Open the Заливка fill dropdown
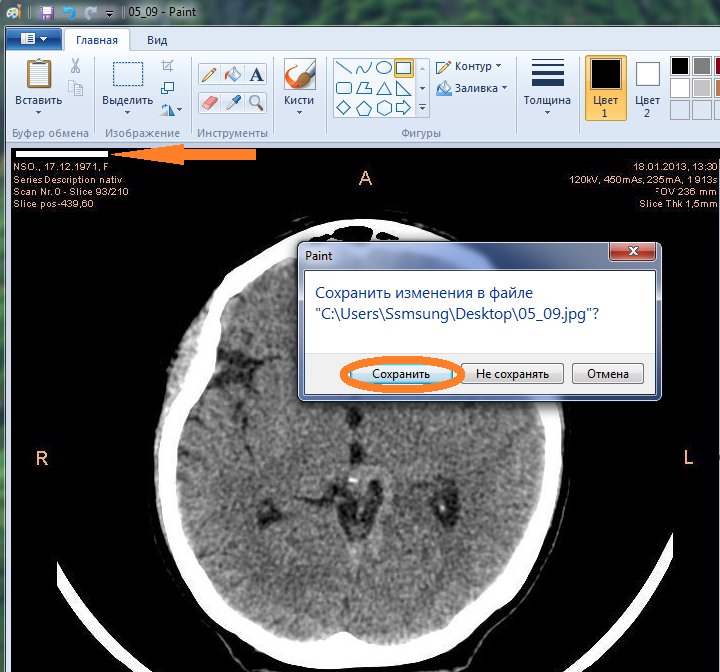Image resolution: width=720 pixels, height=672 pixels. click(471, 88)
